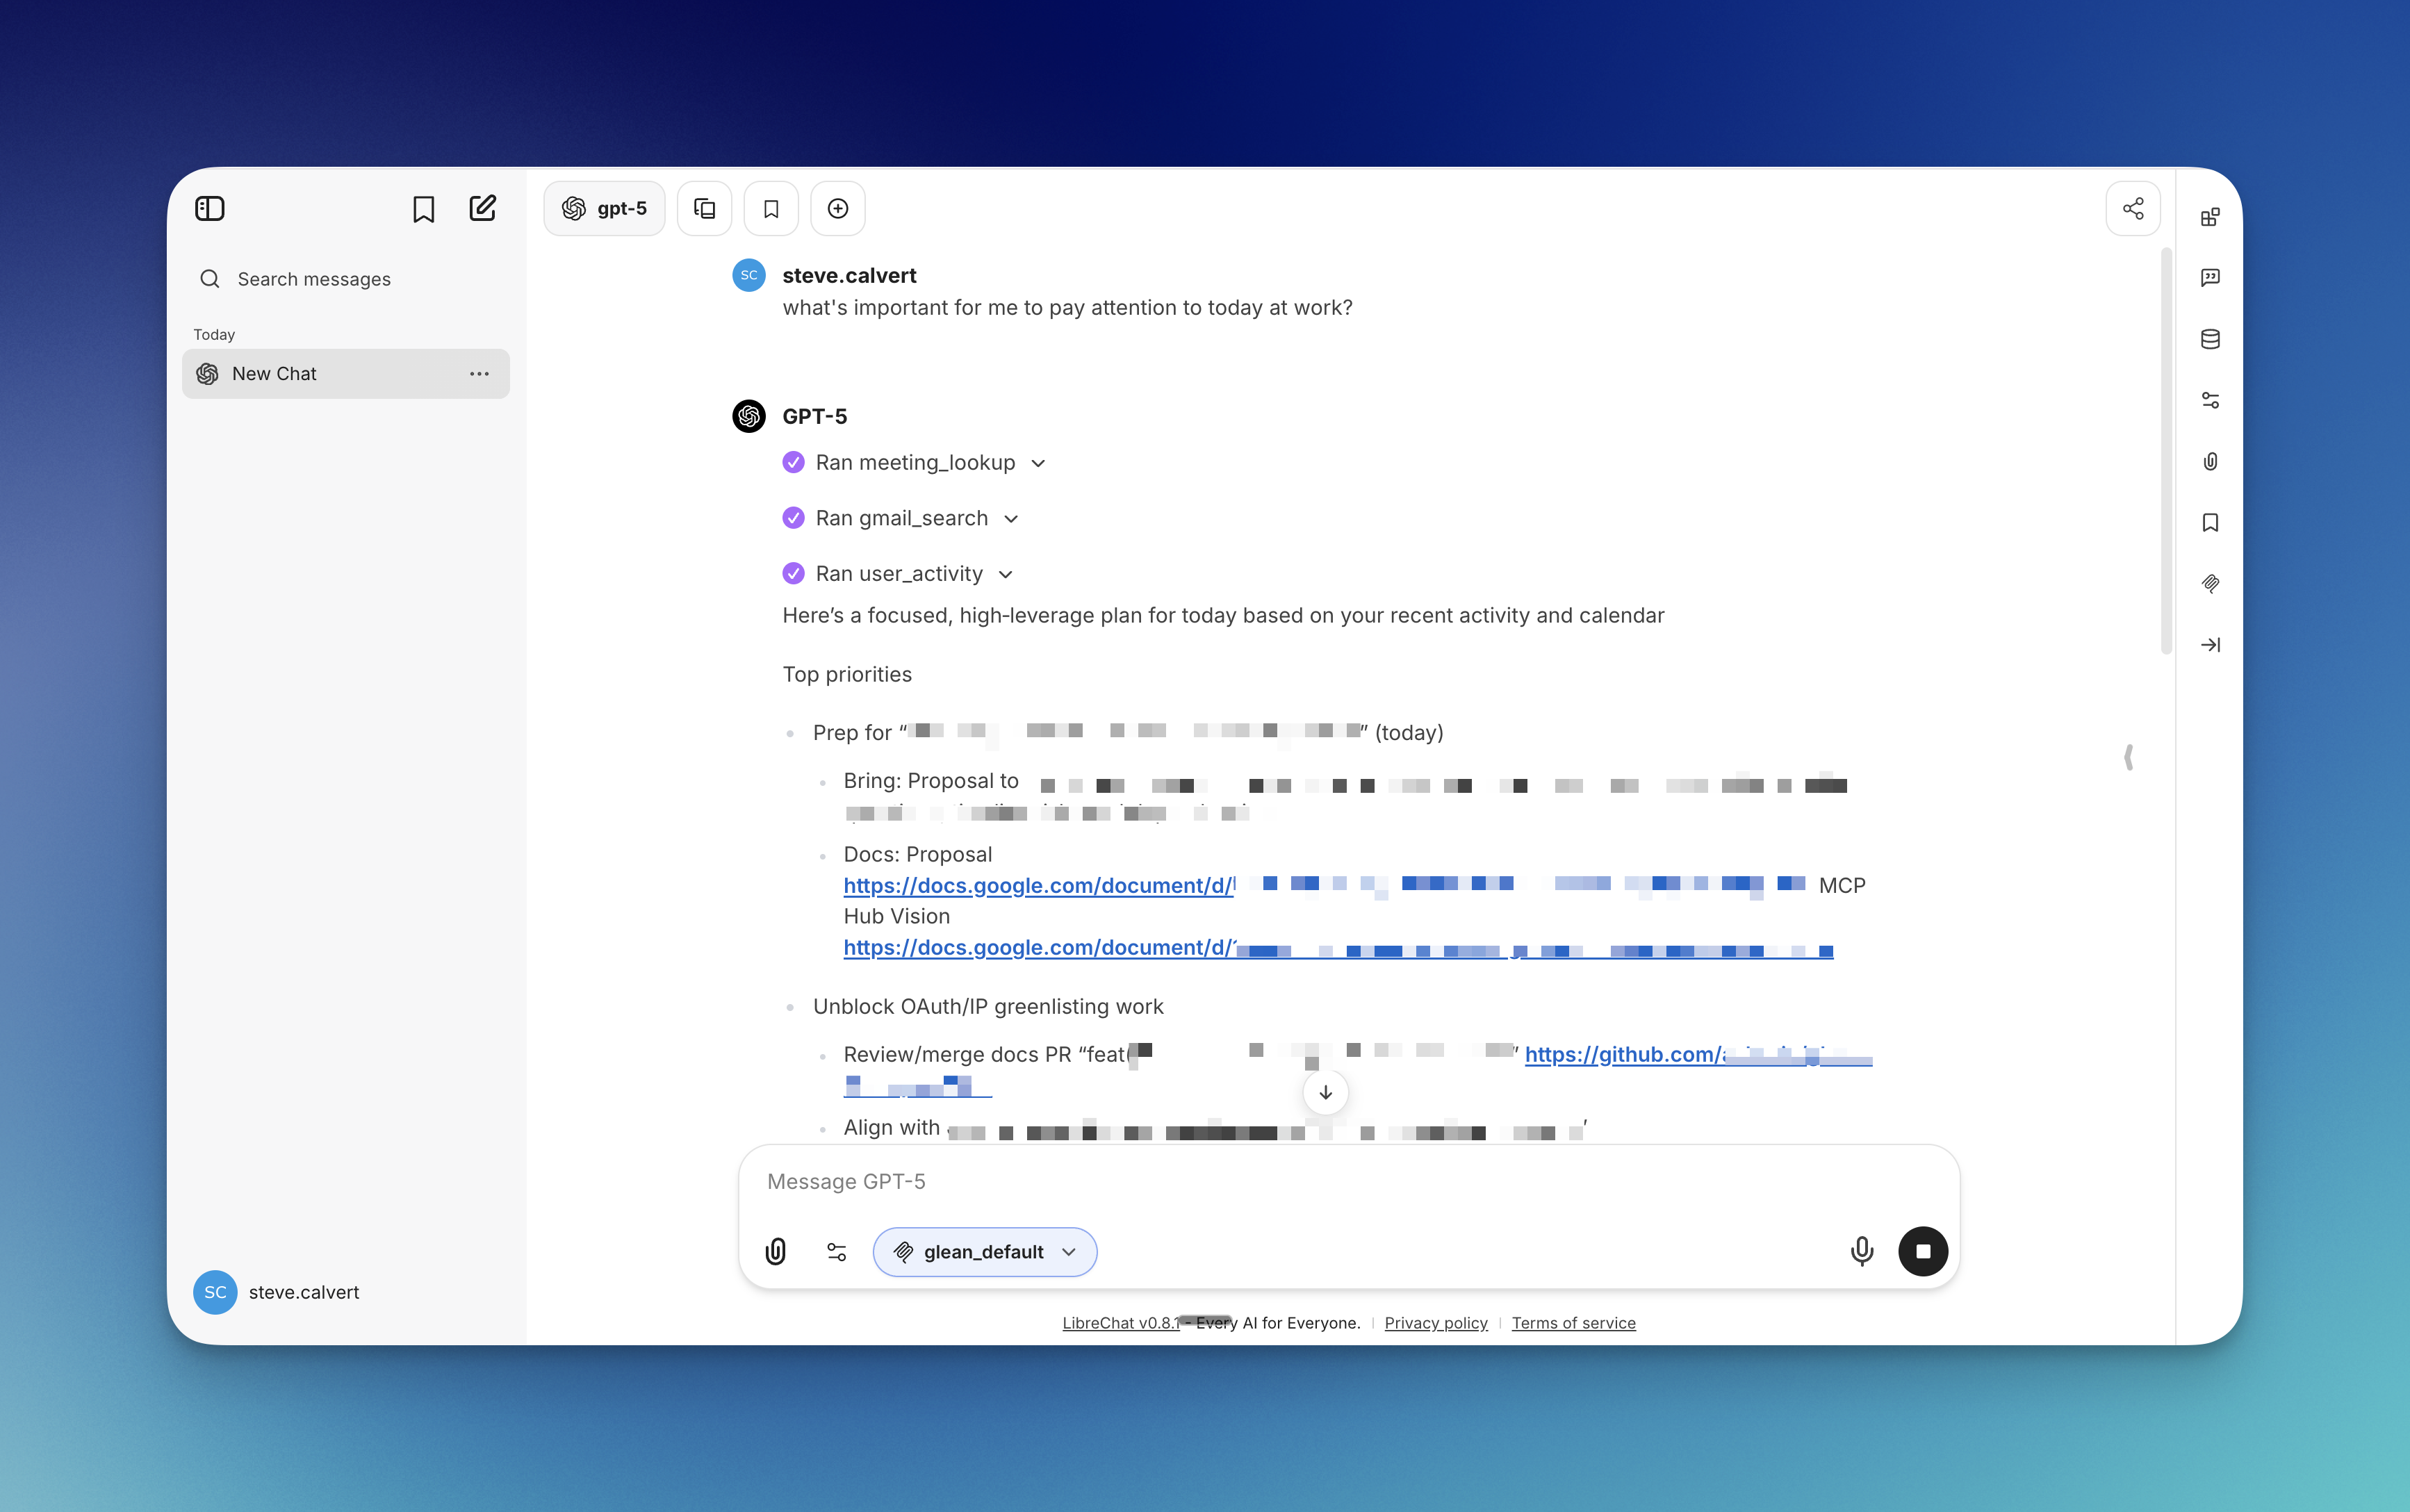Toggle microphone voice input
This screenshot has height=1512, width=2410.
click(x=1860, y=1251)
